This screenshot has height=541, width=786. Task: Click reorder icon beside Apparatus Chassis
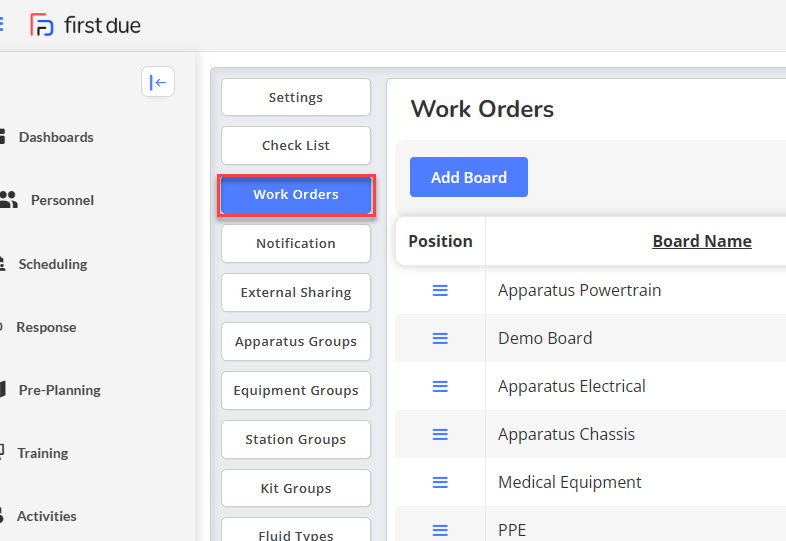click(440, 434)
